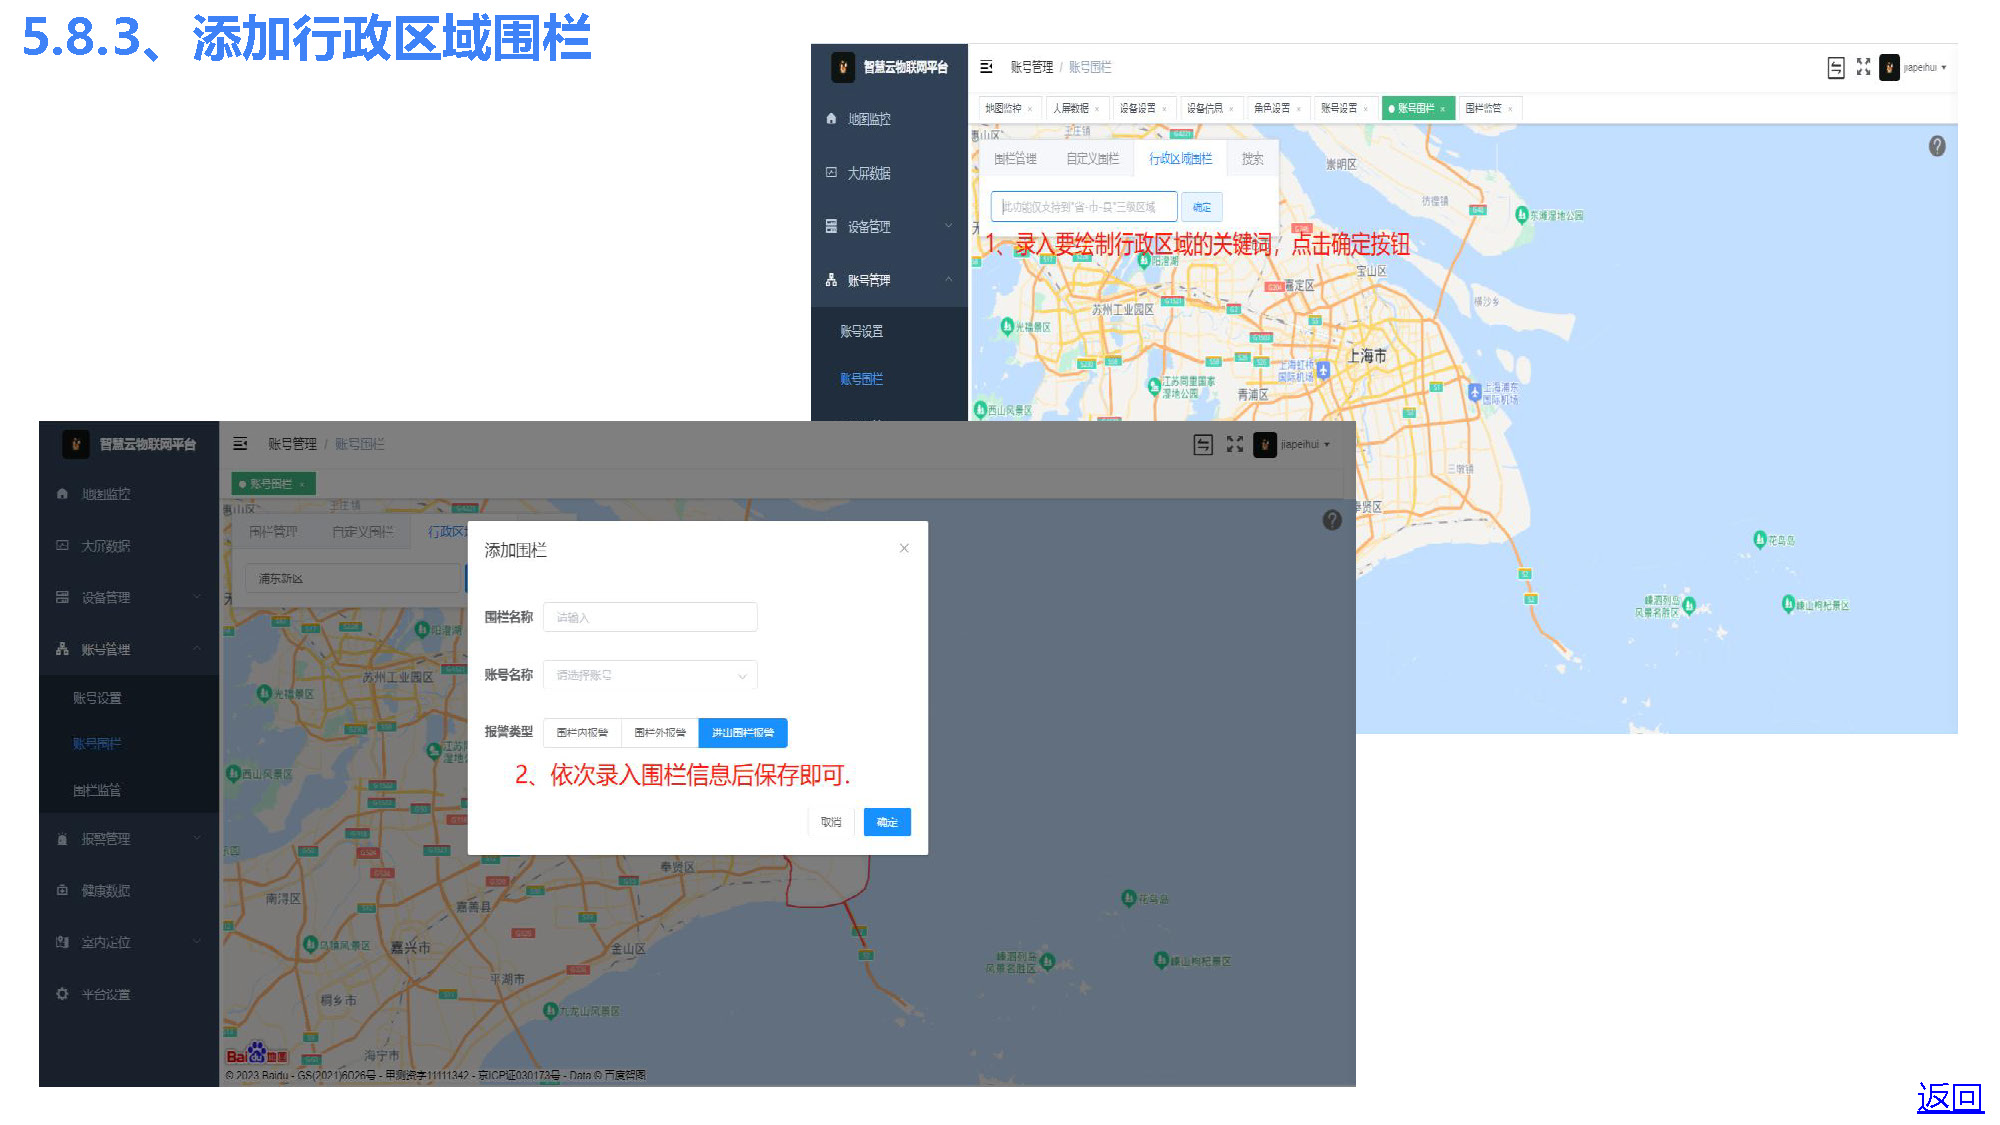The image size is (2000, 1125).
Task: Click 账号设置 in upper sidebar submenu
Action: pos(861,331)
